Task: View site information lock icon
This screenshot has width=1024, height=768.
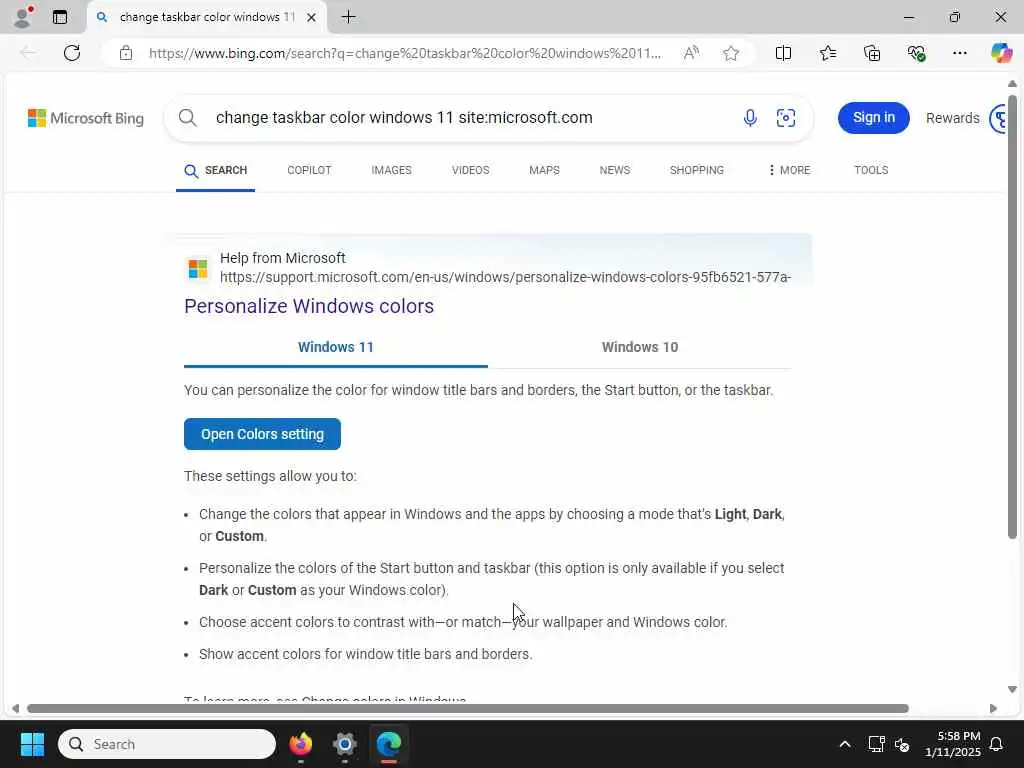Action: click(x=126, y=53)
